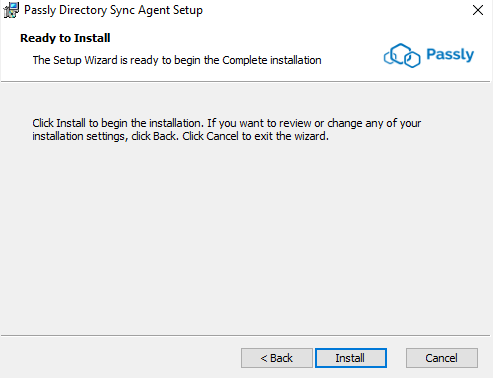Click the 'Ready to Install' bold heading
This screenshot has width=493, height=378.
tap(65, 38)
